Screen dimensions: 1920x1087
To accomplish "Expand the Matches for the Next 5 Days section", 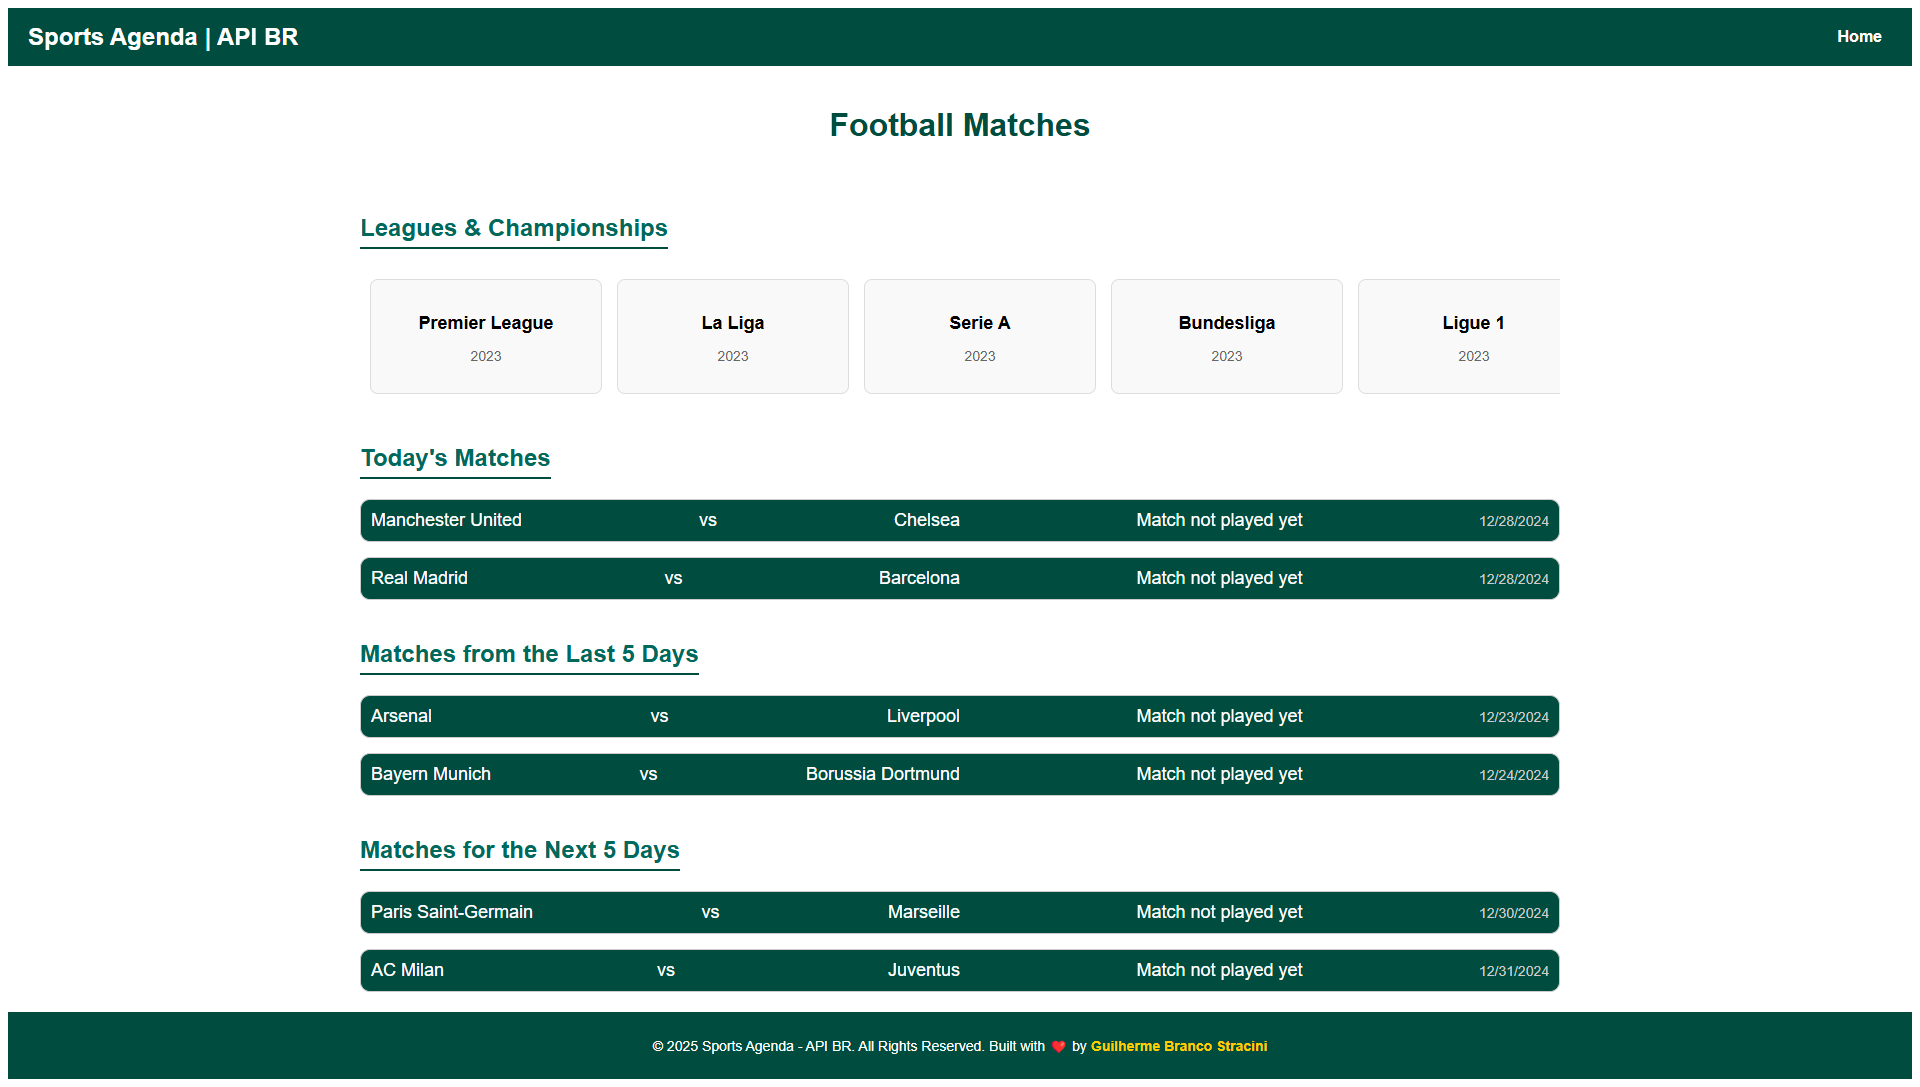I will tap(520, 850).
